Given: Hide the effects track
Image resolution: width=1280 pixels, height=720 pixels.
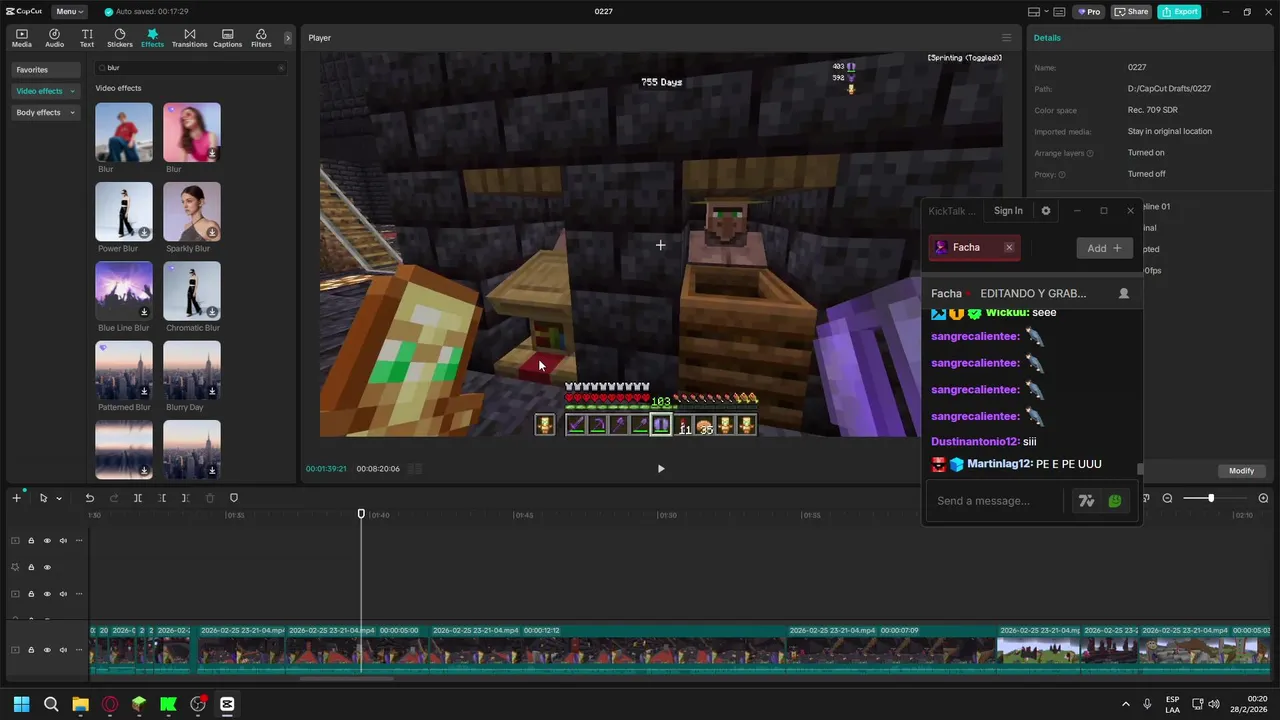Looking at the screenshot, I should pos(47,567).
